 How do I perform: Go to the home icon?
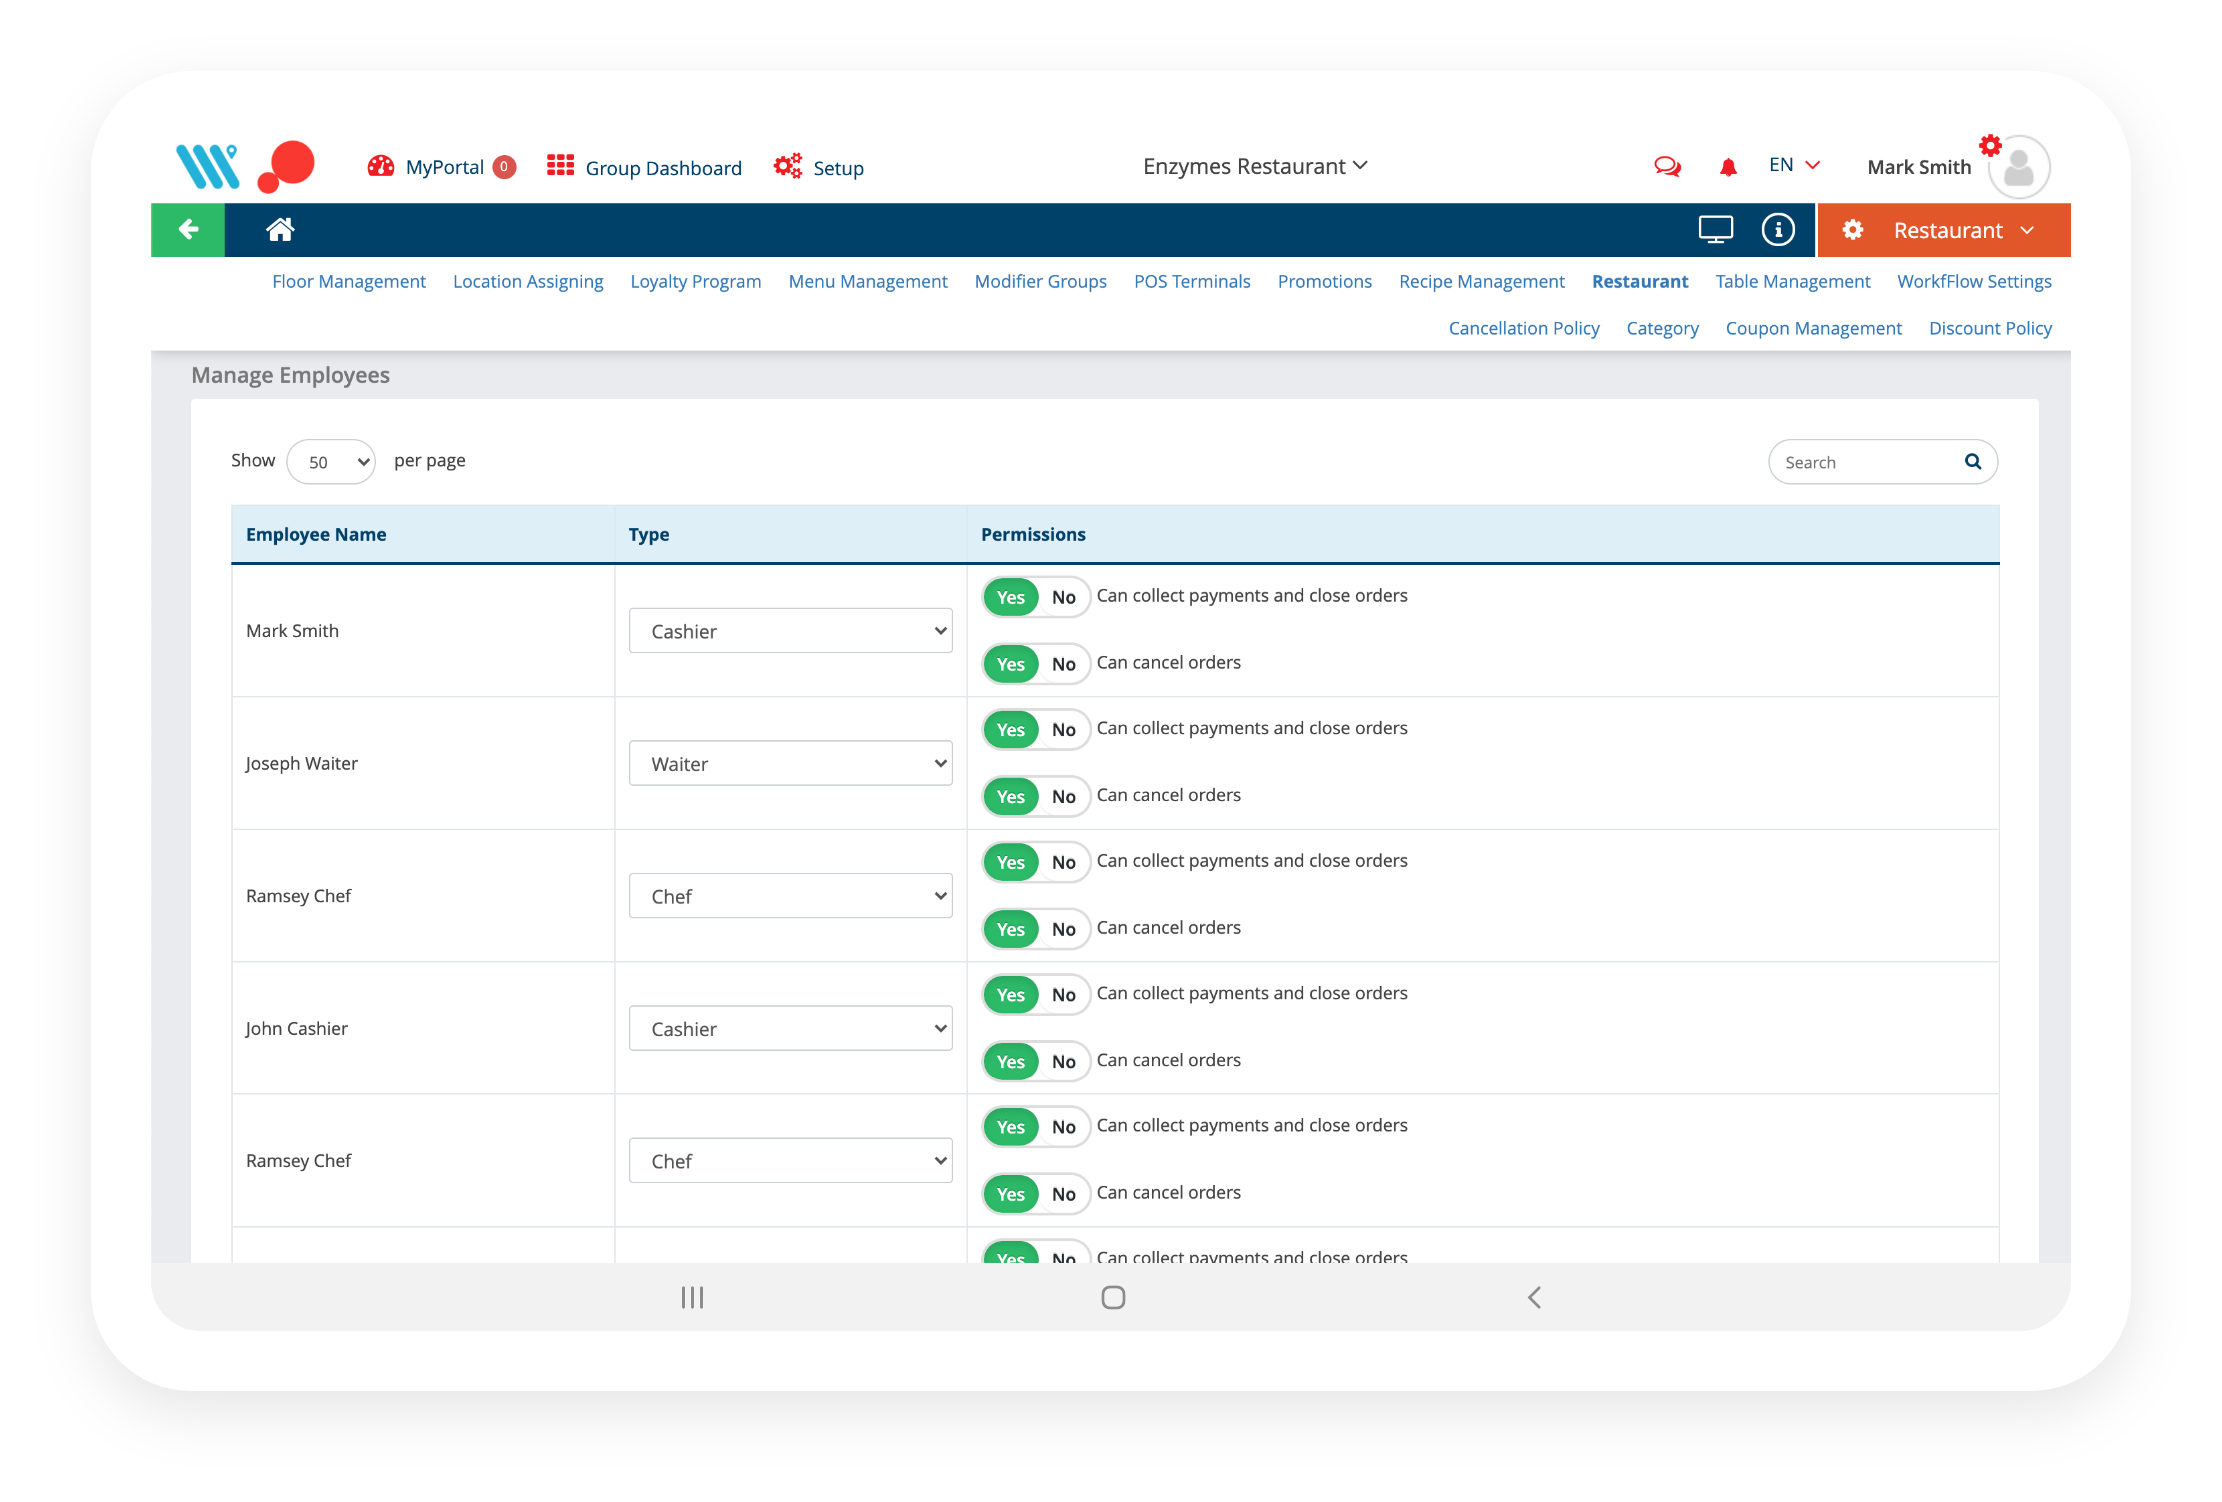click(280, 230)
